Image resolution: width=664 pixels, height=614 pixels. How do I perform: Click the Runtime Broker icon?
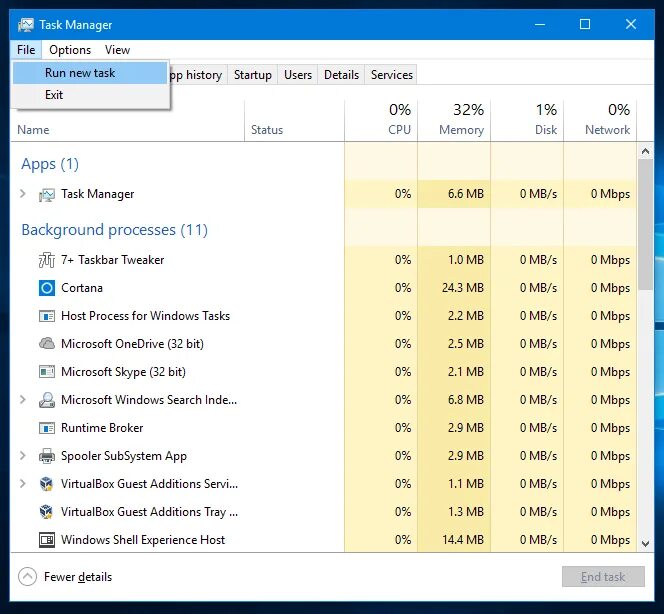click(x=47, y=428)
